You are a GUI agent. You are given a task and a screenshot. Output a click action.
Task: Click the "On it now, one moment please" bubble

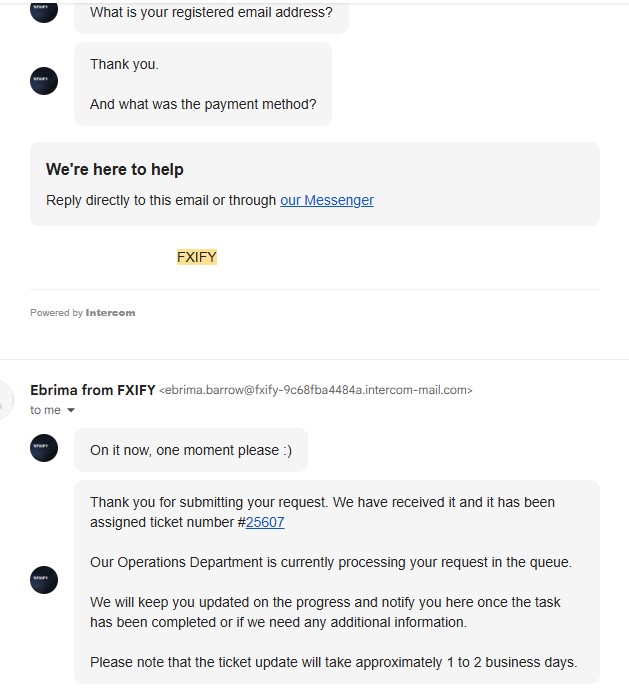pos(191,450)
